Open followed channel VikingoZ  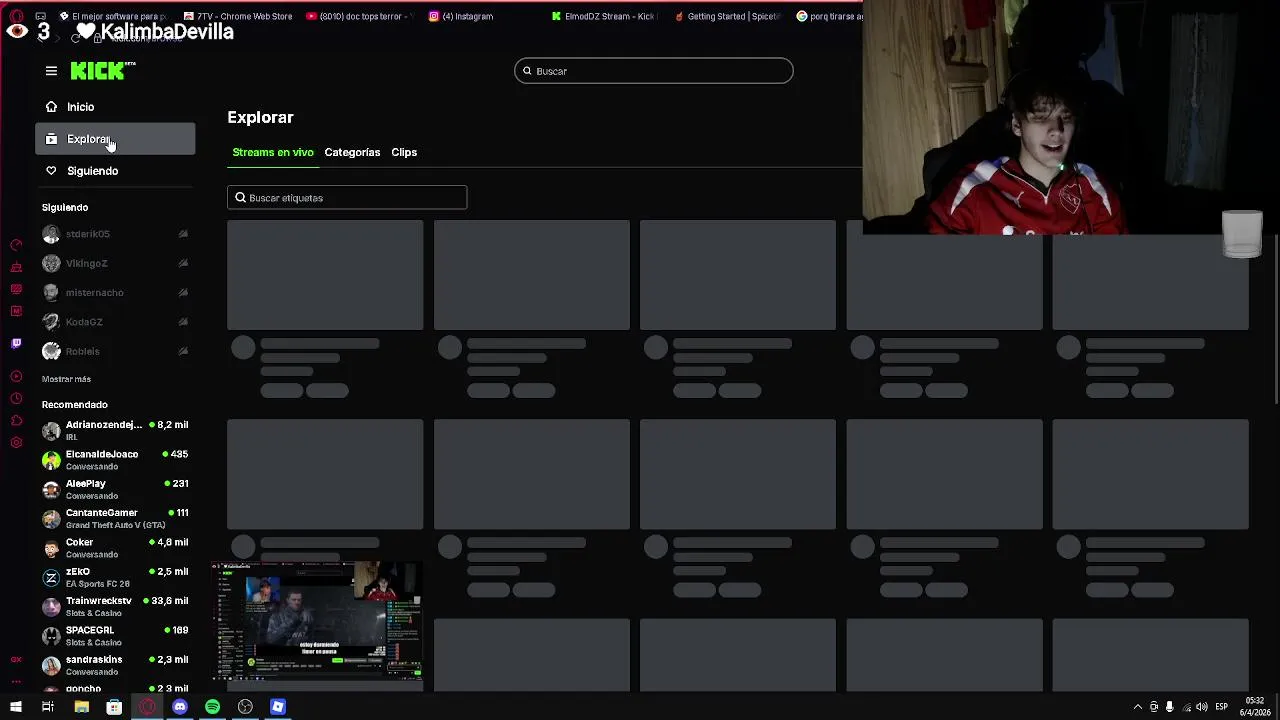[x=115, y=263]
